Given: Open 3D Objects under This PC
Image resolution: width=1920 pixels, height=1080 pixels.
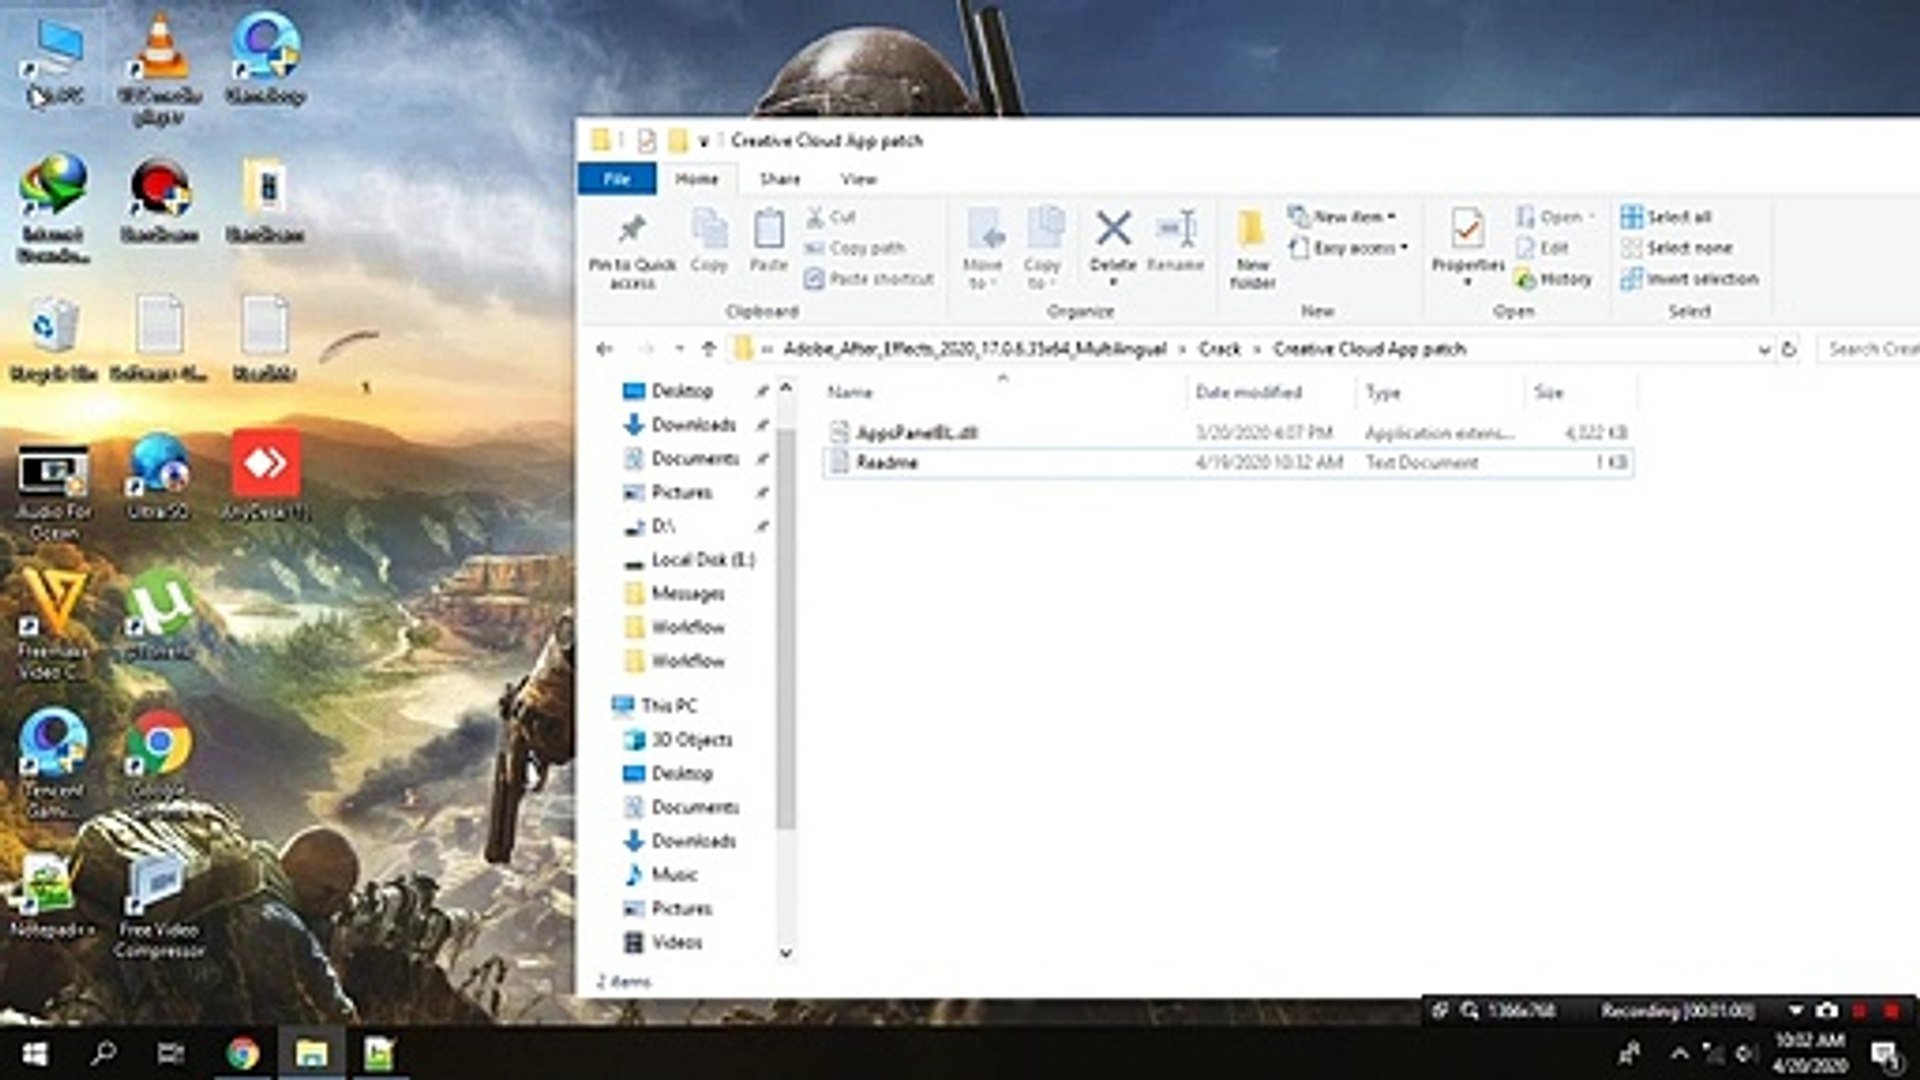Looking at the screenshot, I should (692, 739).
